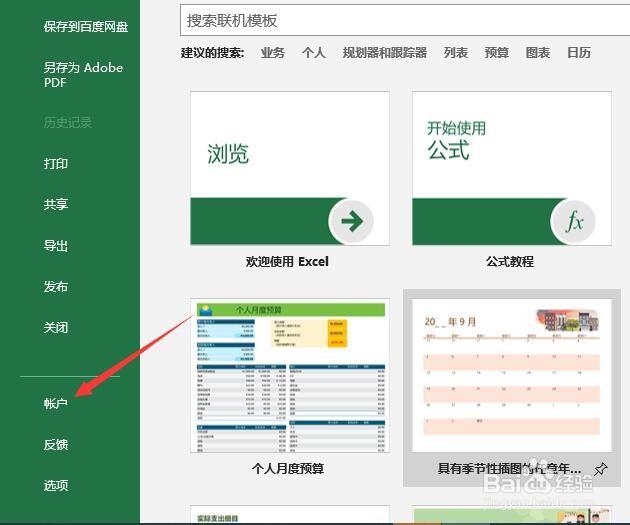Open the 打印 page

(x=56, y=163)
